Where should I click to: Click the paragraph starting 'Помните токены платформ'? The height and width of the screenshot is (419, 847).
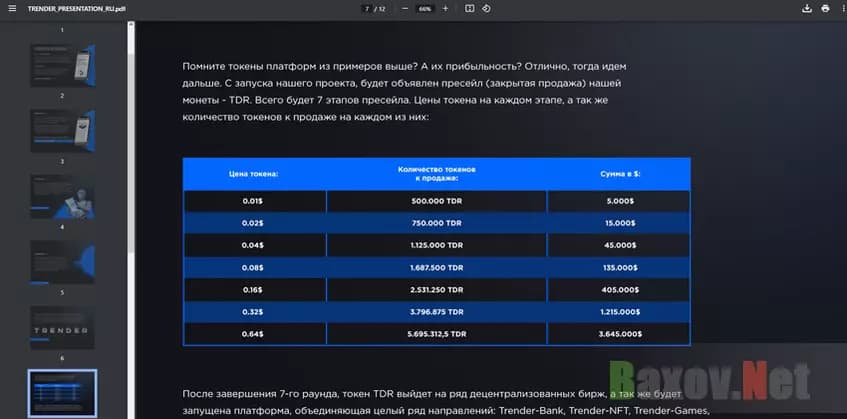coord(404,91)
